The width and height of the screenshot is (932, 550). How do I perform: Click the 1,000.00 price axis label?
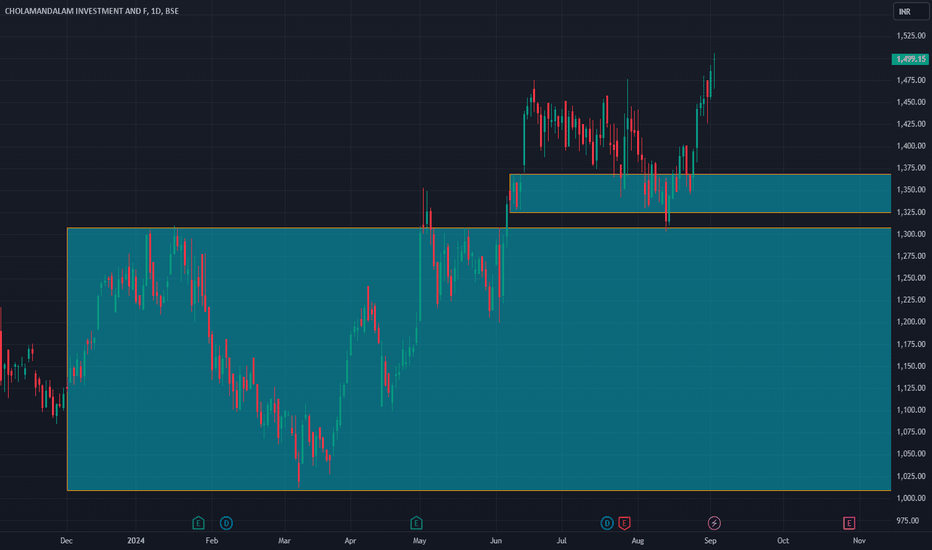pyautogui.click(x=911, y=498)
